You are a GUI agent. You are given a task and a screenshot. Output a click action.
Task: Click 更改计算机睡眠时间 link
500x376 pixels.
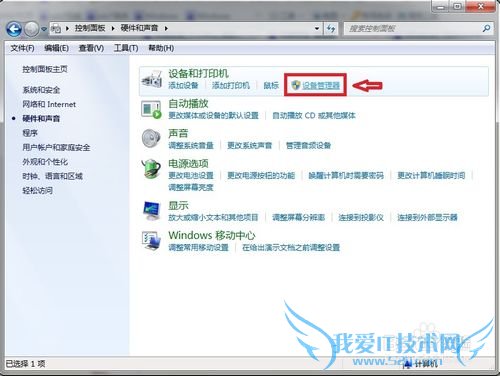431,176
